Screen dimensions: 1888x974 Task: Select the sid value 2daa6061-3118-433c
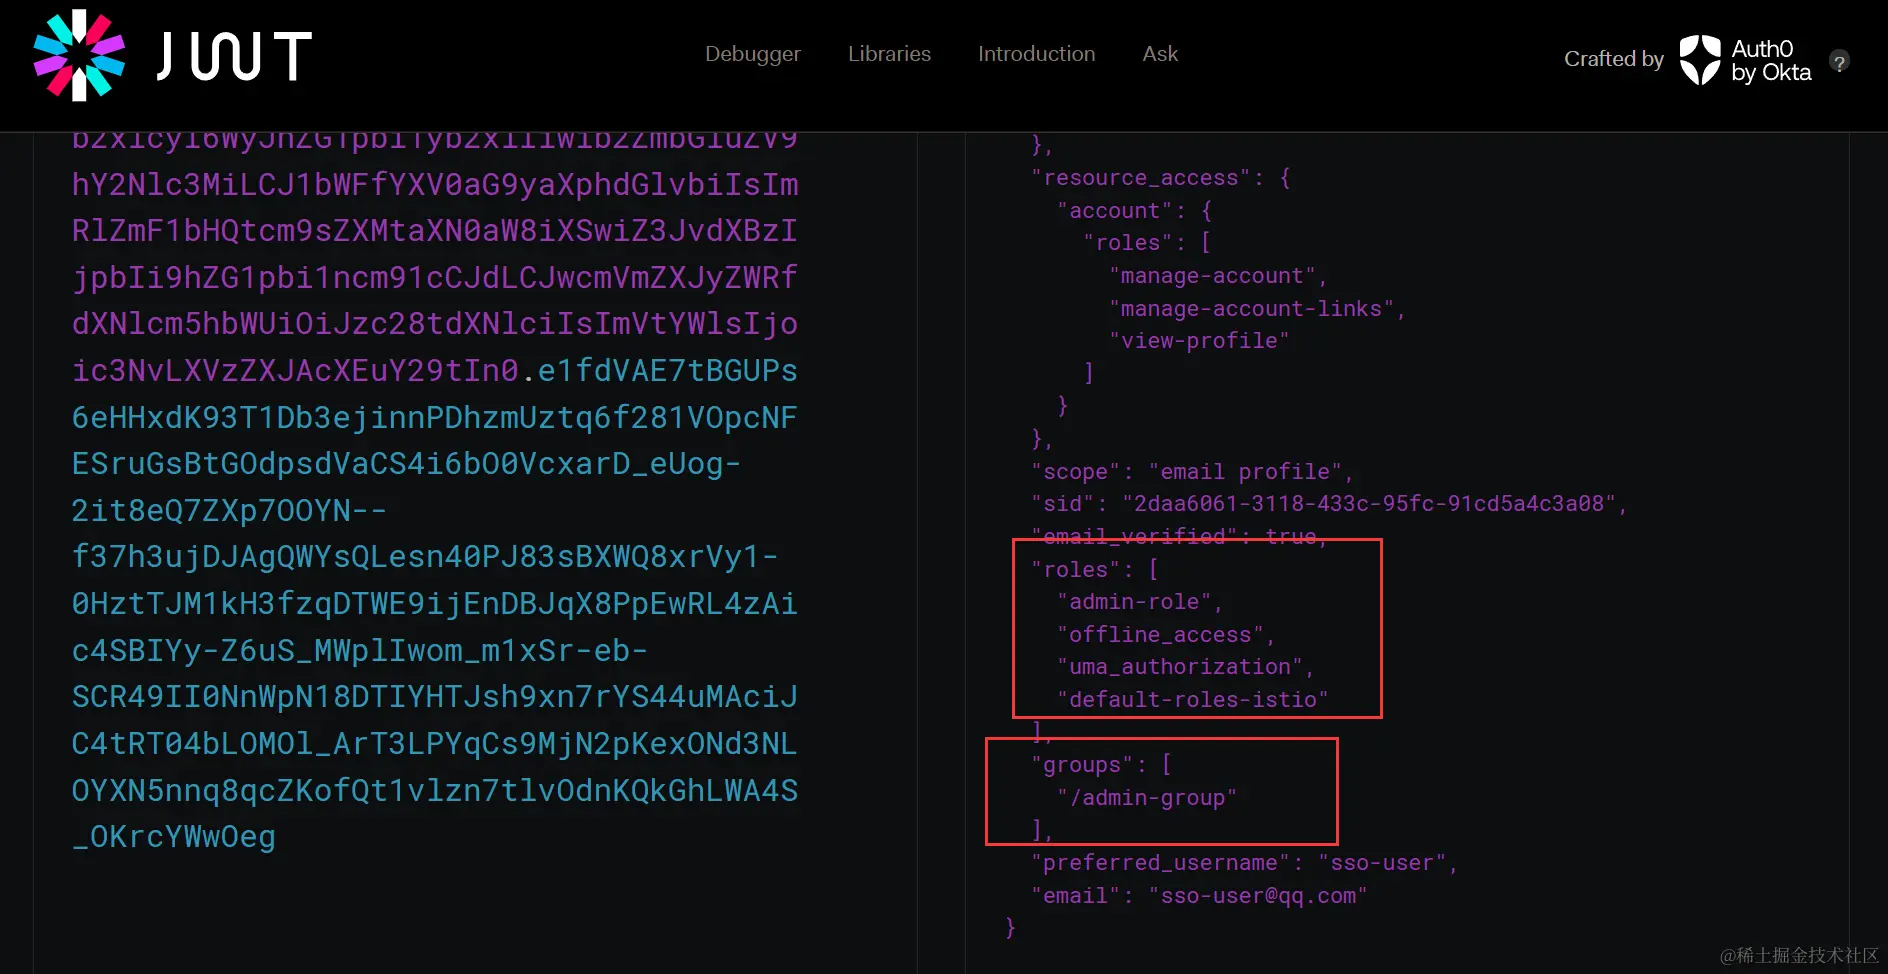coord(1368,504)
